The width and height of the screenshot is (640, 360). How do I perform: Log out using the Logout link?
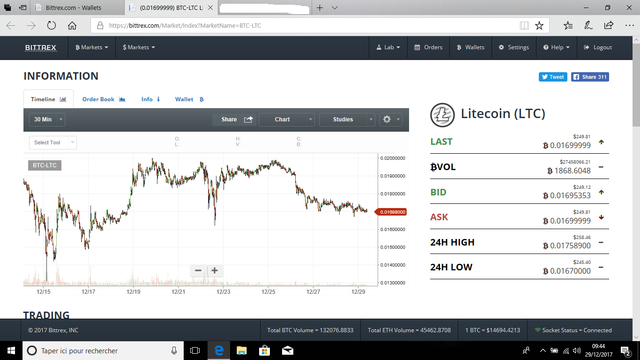point(598,47)
